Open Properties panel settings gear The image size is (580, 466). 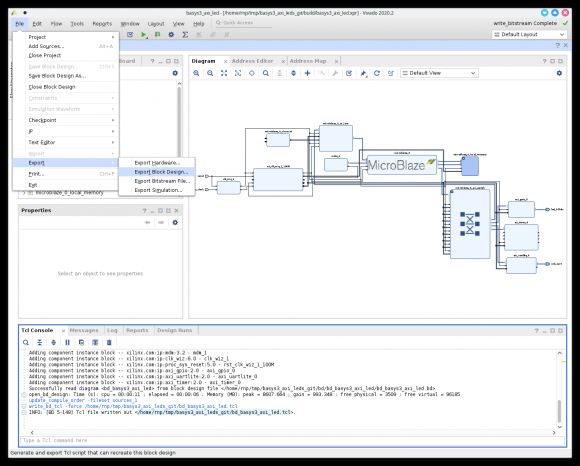(x=175, y=222)
